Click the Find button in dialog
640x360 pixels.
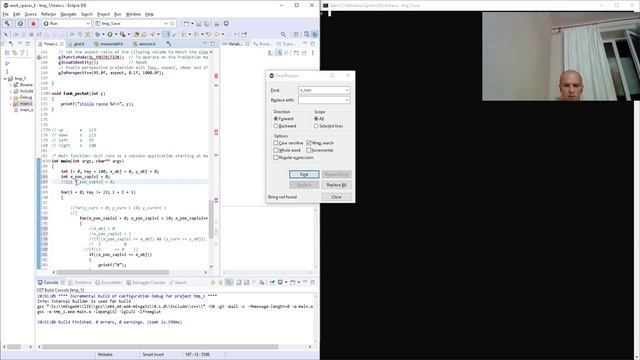[x=304, y=174]
